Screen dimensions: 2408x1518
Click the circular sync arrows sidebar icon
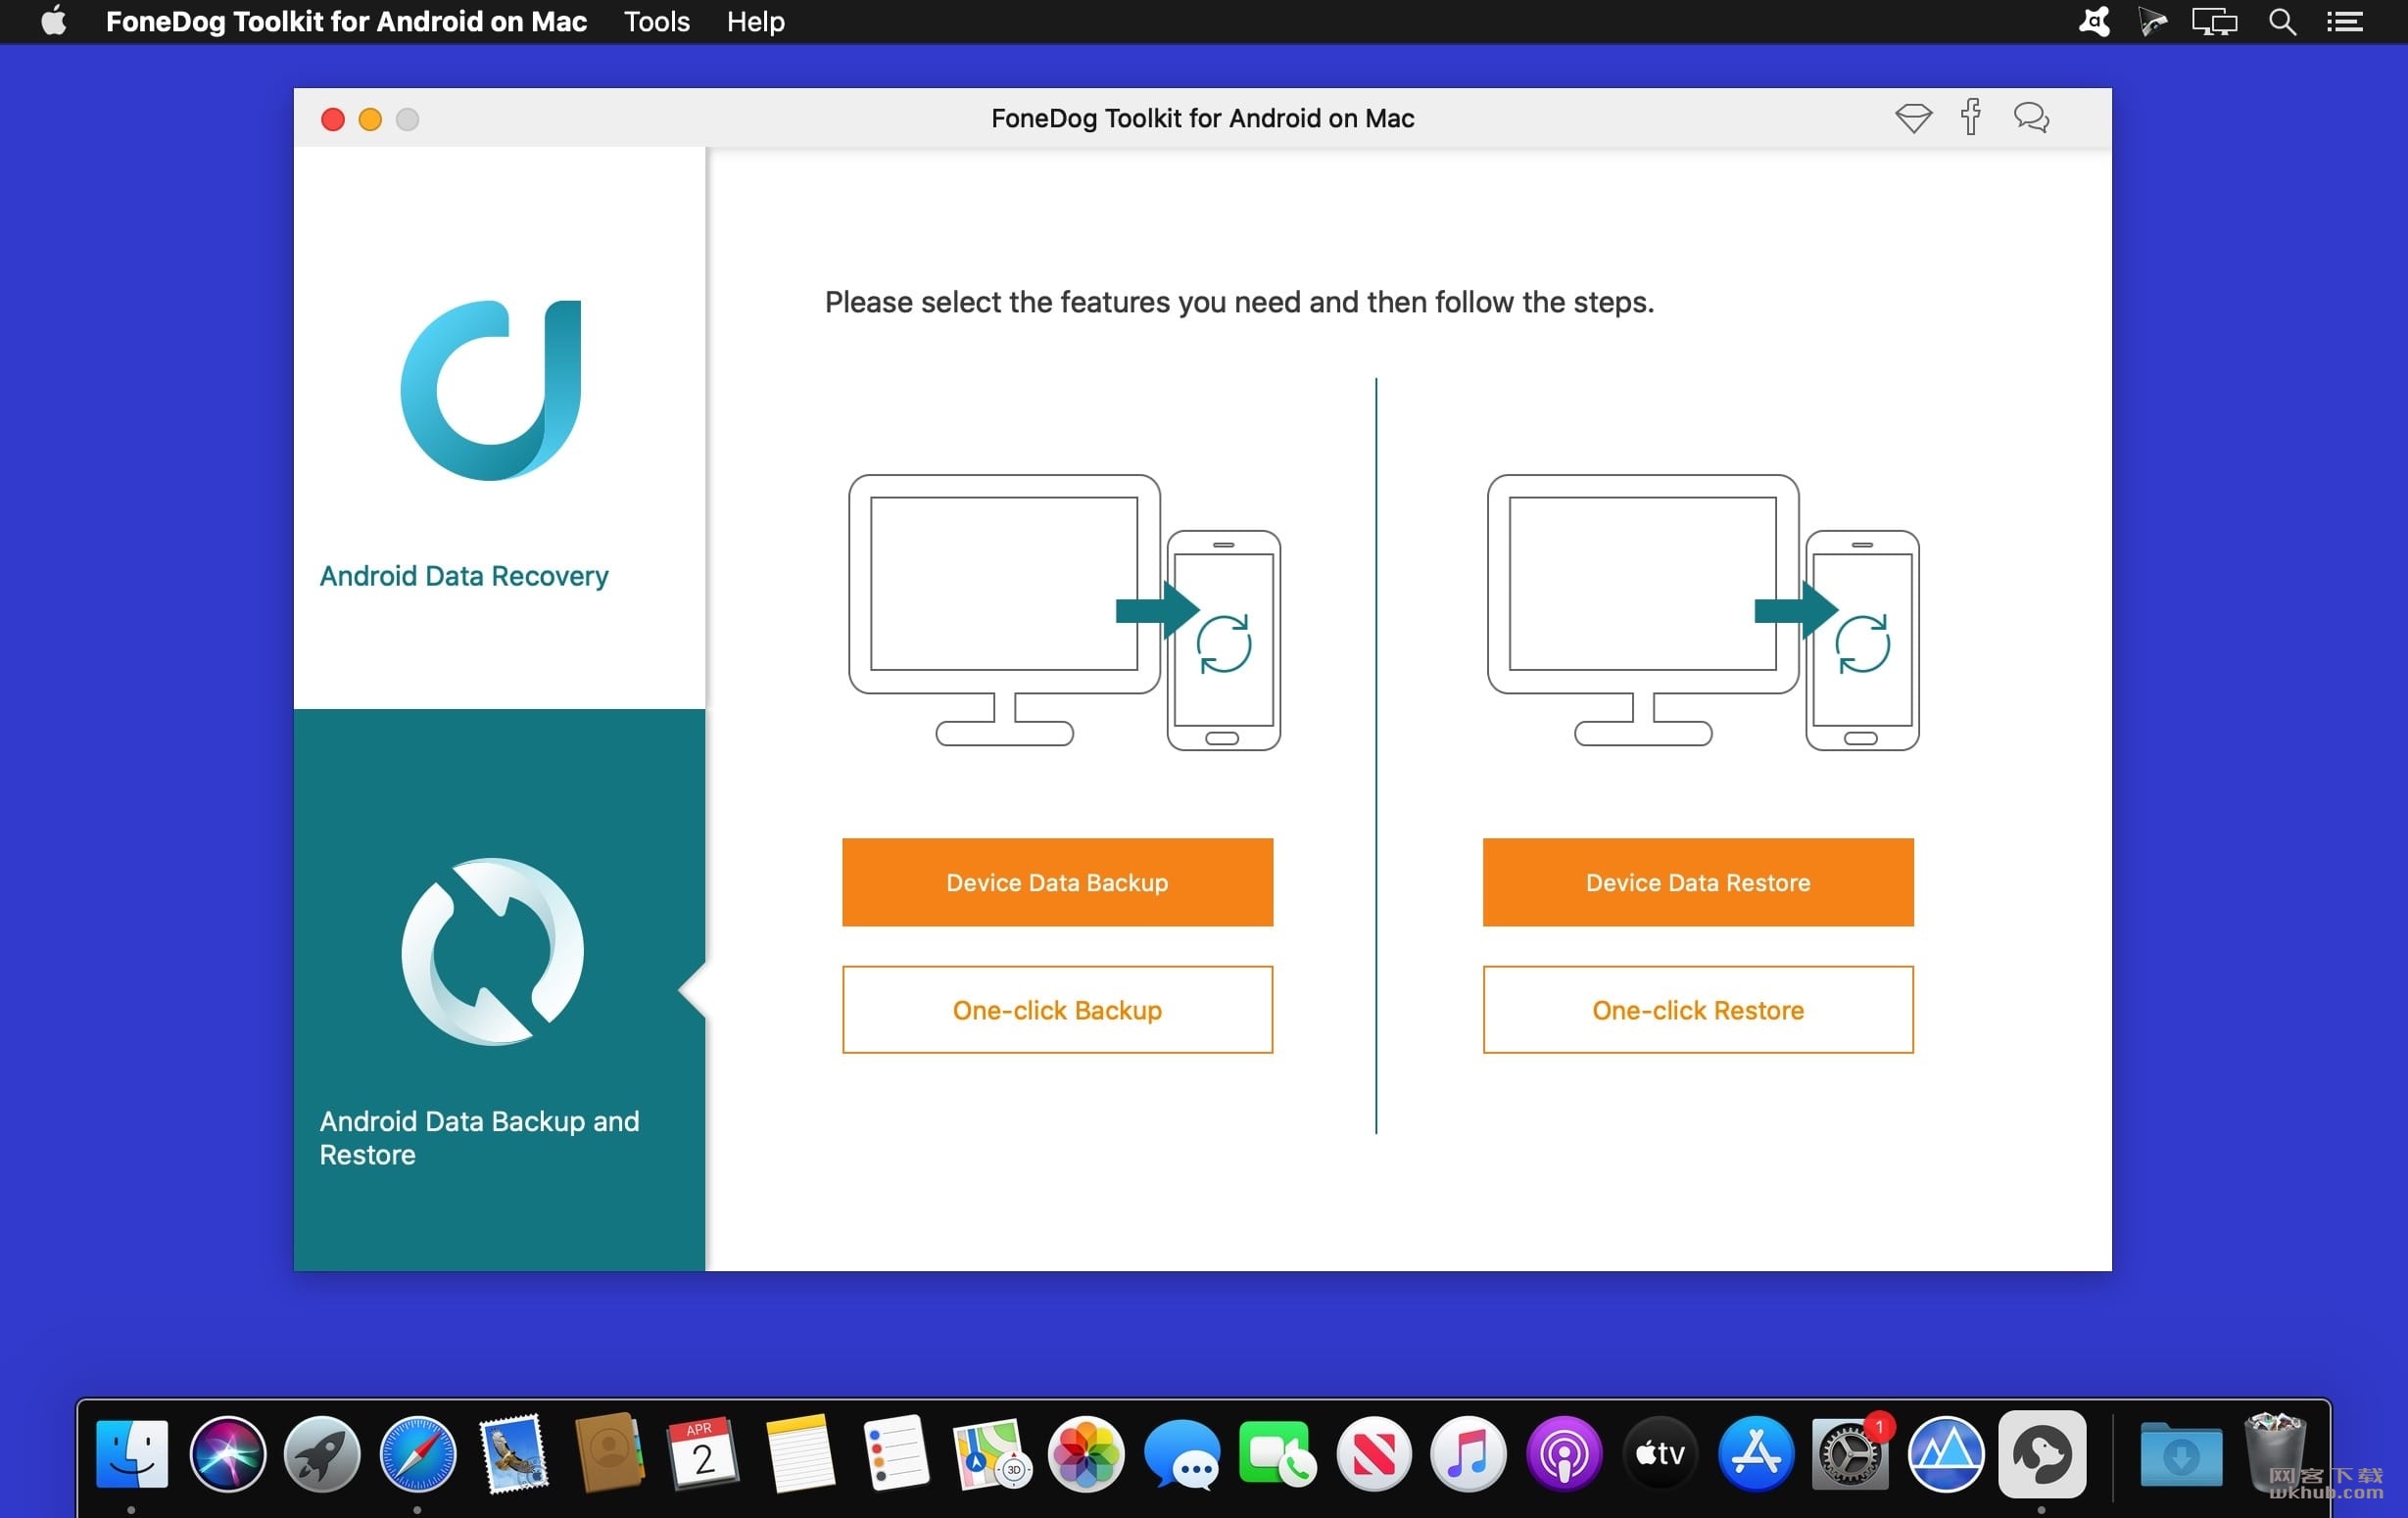click(492, 952)
